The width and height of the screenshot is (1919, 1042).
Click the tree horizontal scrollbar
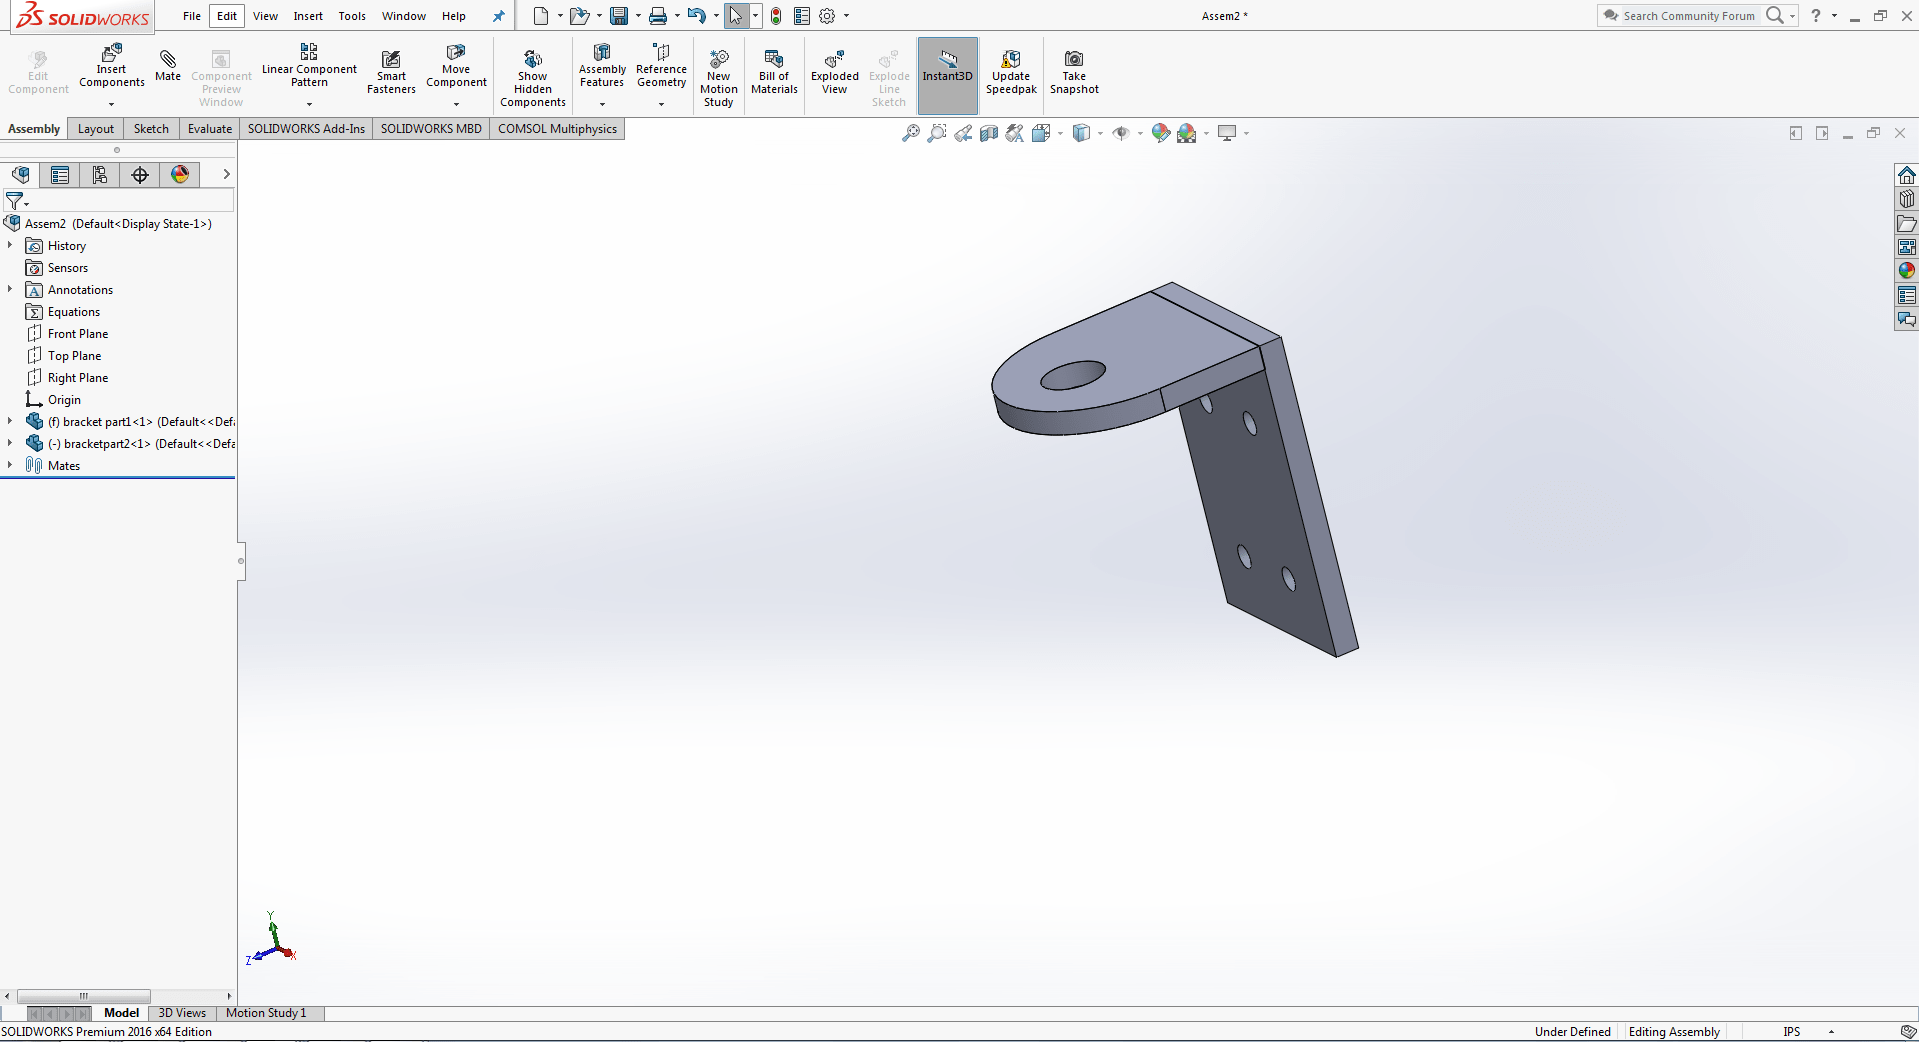click(x=84, y=996)
